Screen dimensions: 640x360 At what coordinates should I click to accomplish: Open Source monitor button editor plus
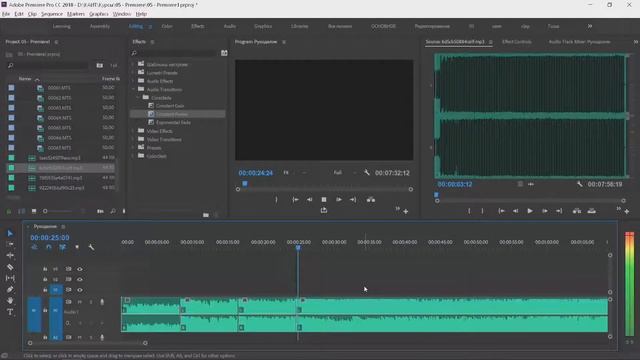[x=627, y=211]
